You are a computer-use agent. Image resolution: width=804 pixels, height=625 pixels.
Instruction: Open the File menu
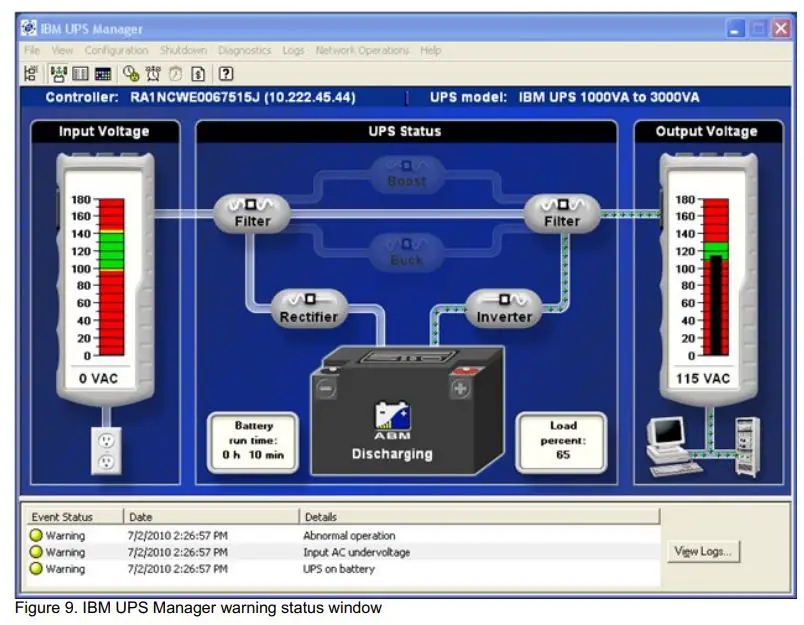click(32, 50)
